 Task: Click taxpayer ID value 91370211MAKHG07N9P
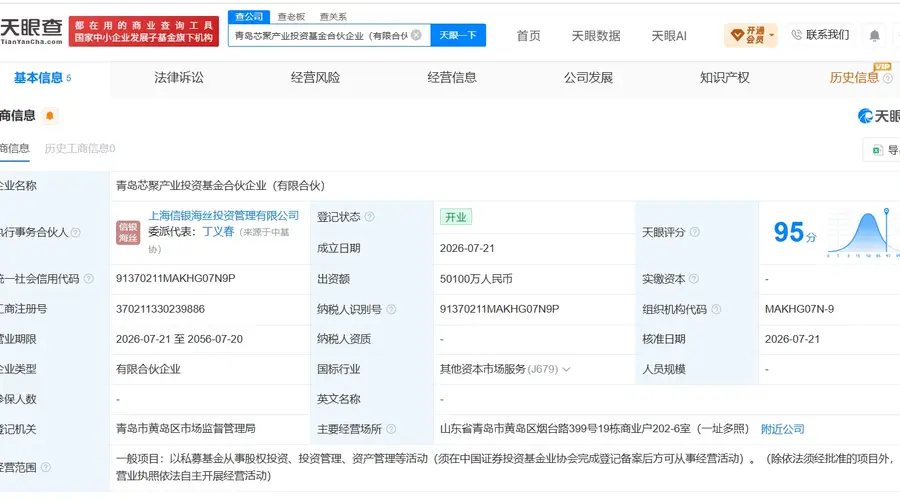pyautogui.click(x=499, y=309)
